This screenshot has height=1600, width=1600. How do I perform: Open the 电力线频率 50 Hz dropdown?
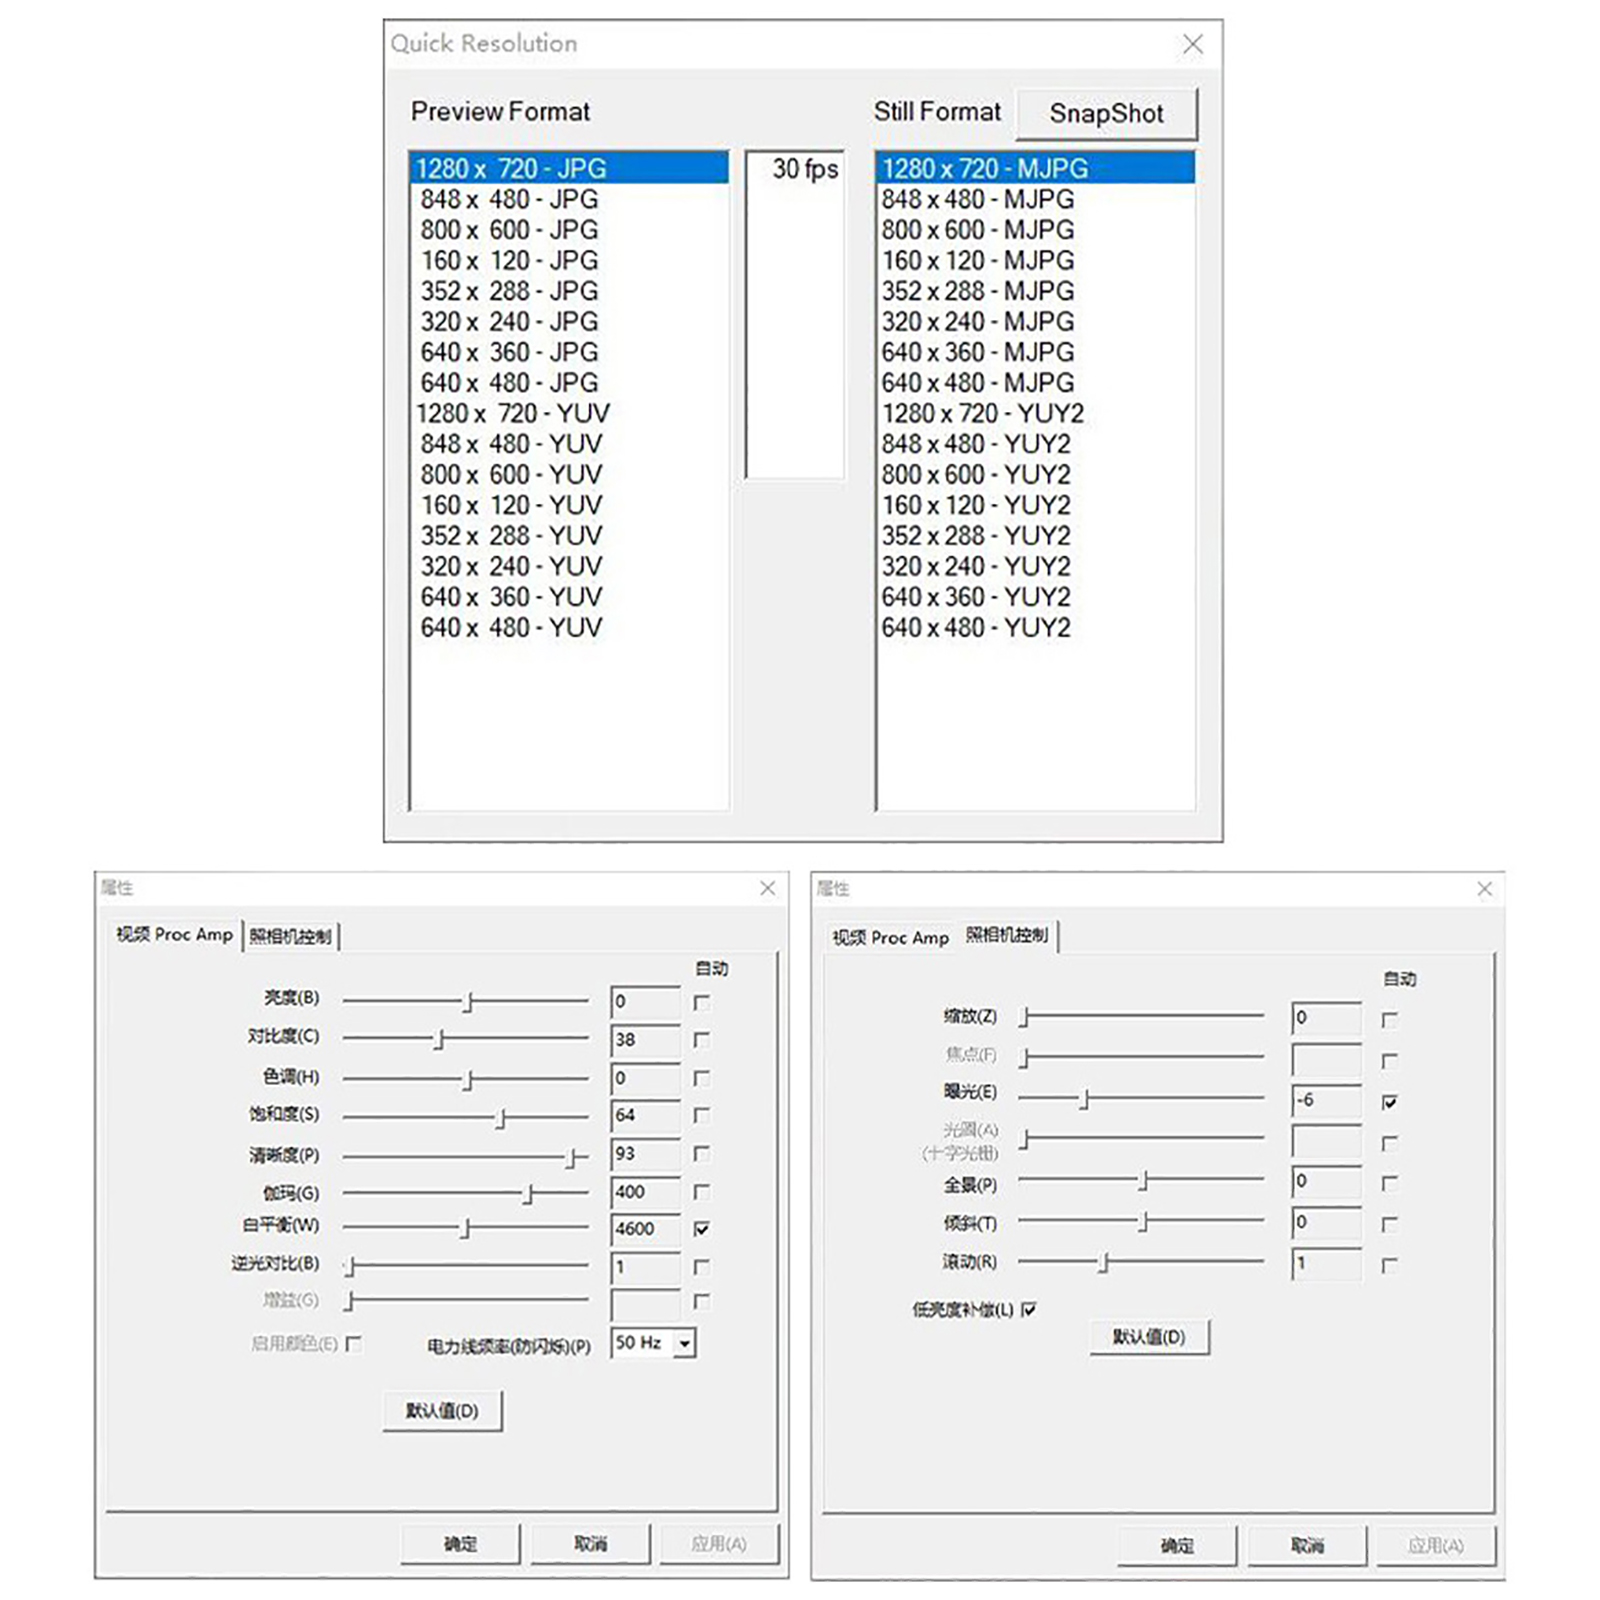click(x=685, y=1344)
